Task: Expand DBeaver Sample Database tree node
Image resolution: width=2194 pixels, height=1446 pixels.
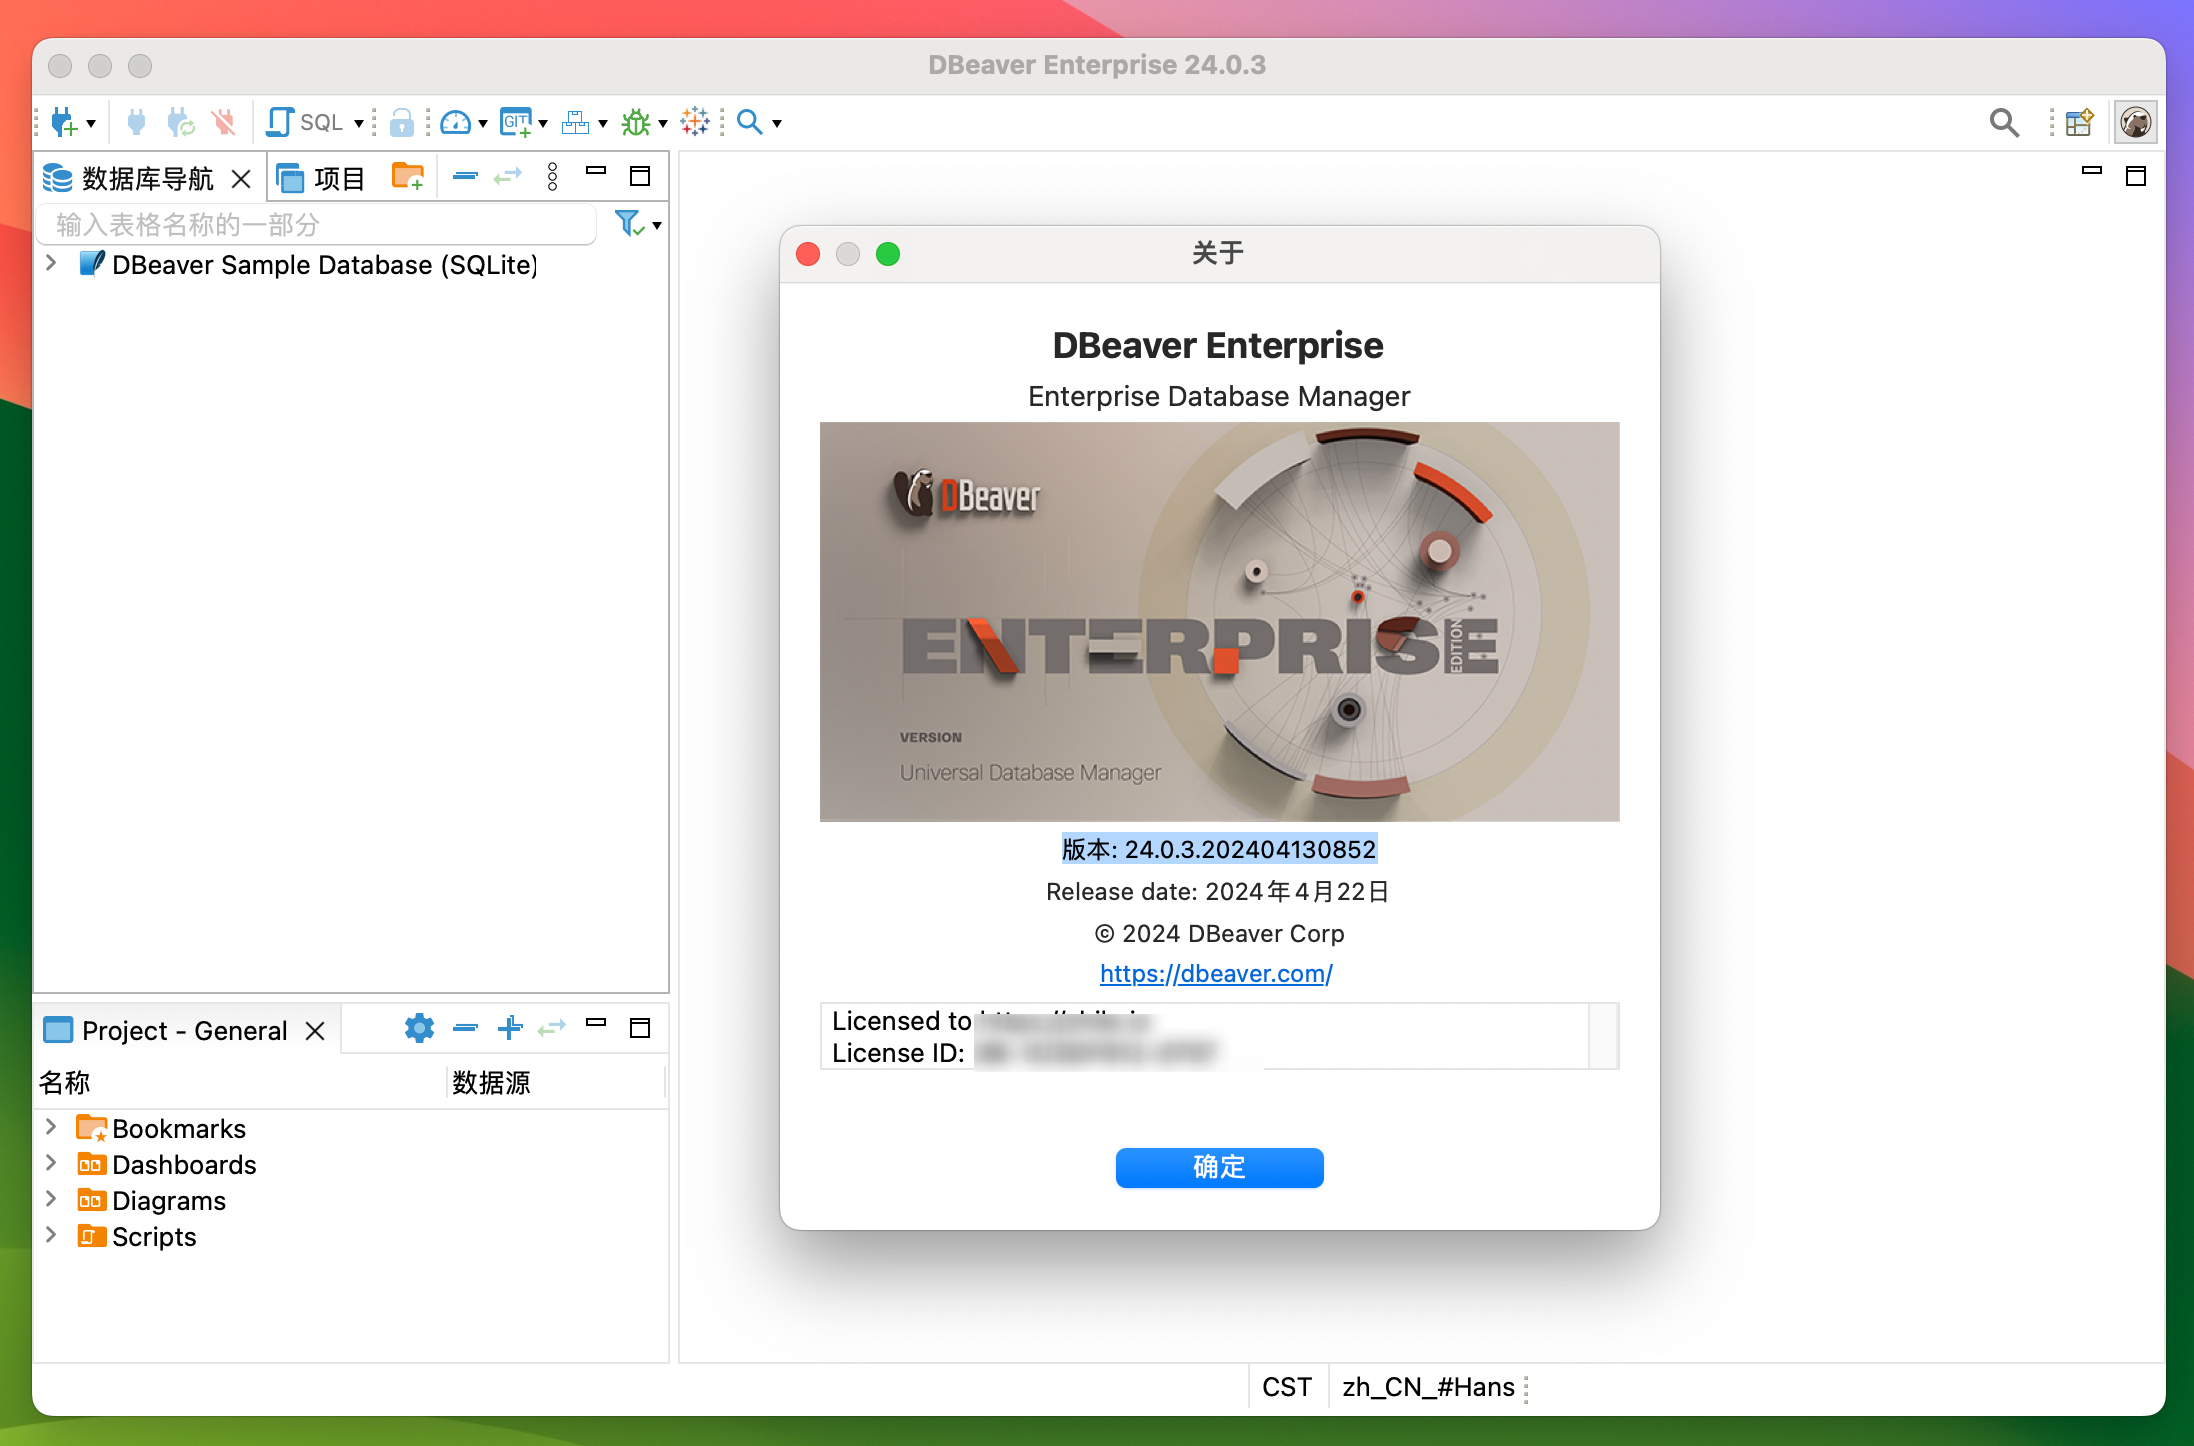Action: pyautogui.click(x=51, y=264)
